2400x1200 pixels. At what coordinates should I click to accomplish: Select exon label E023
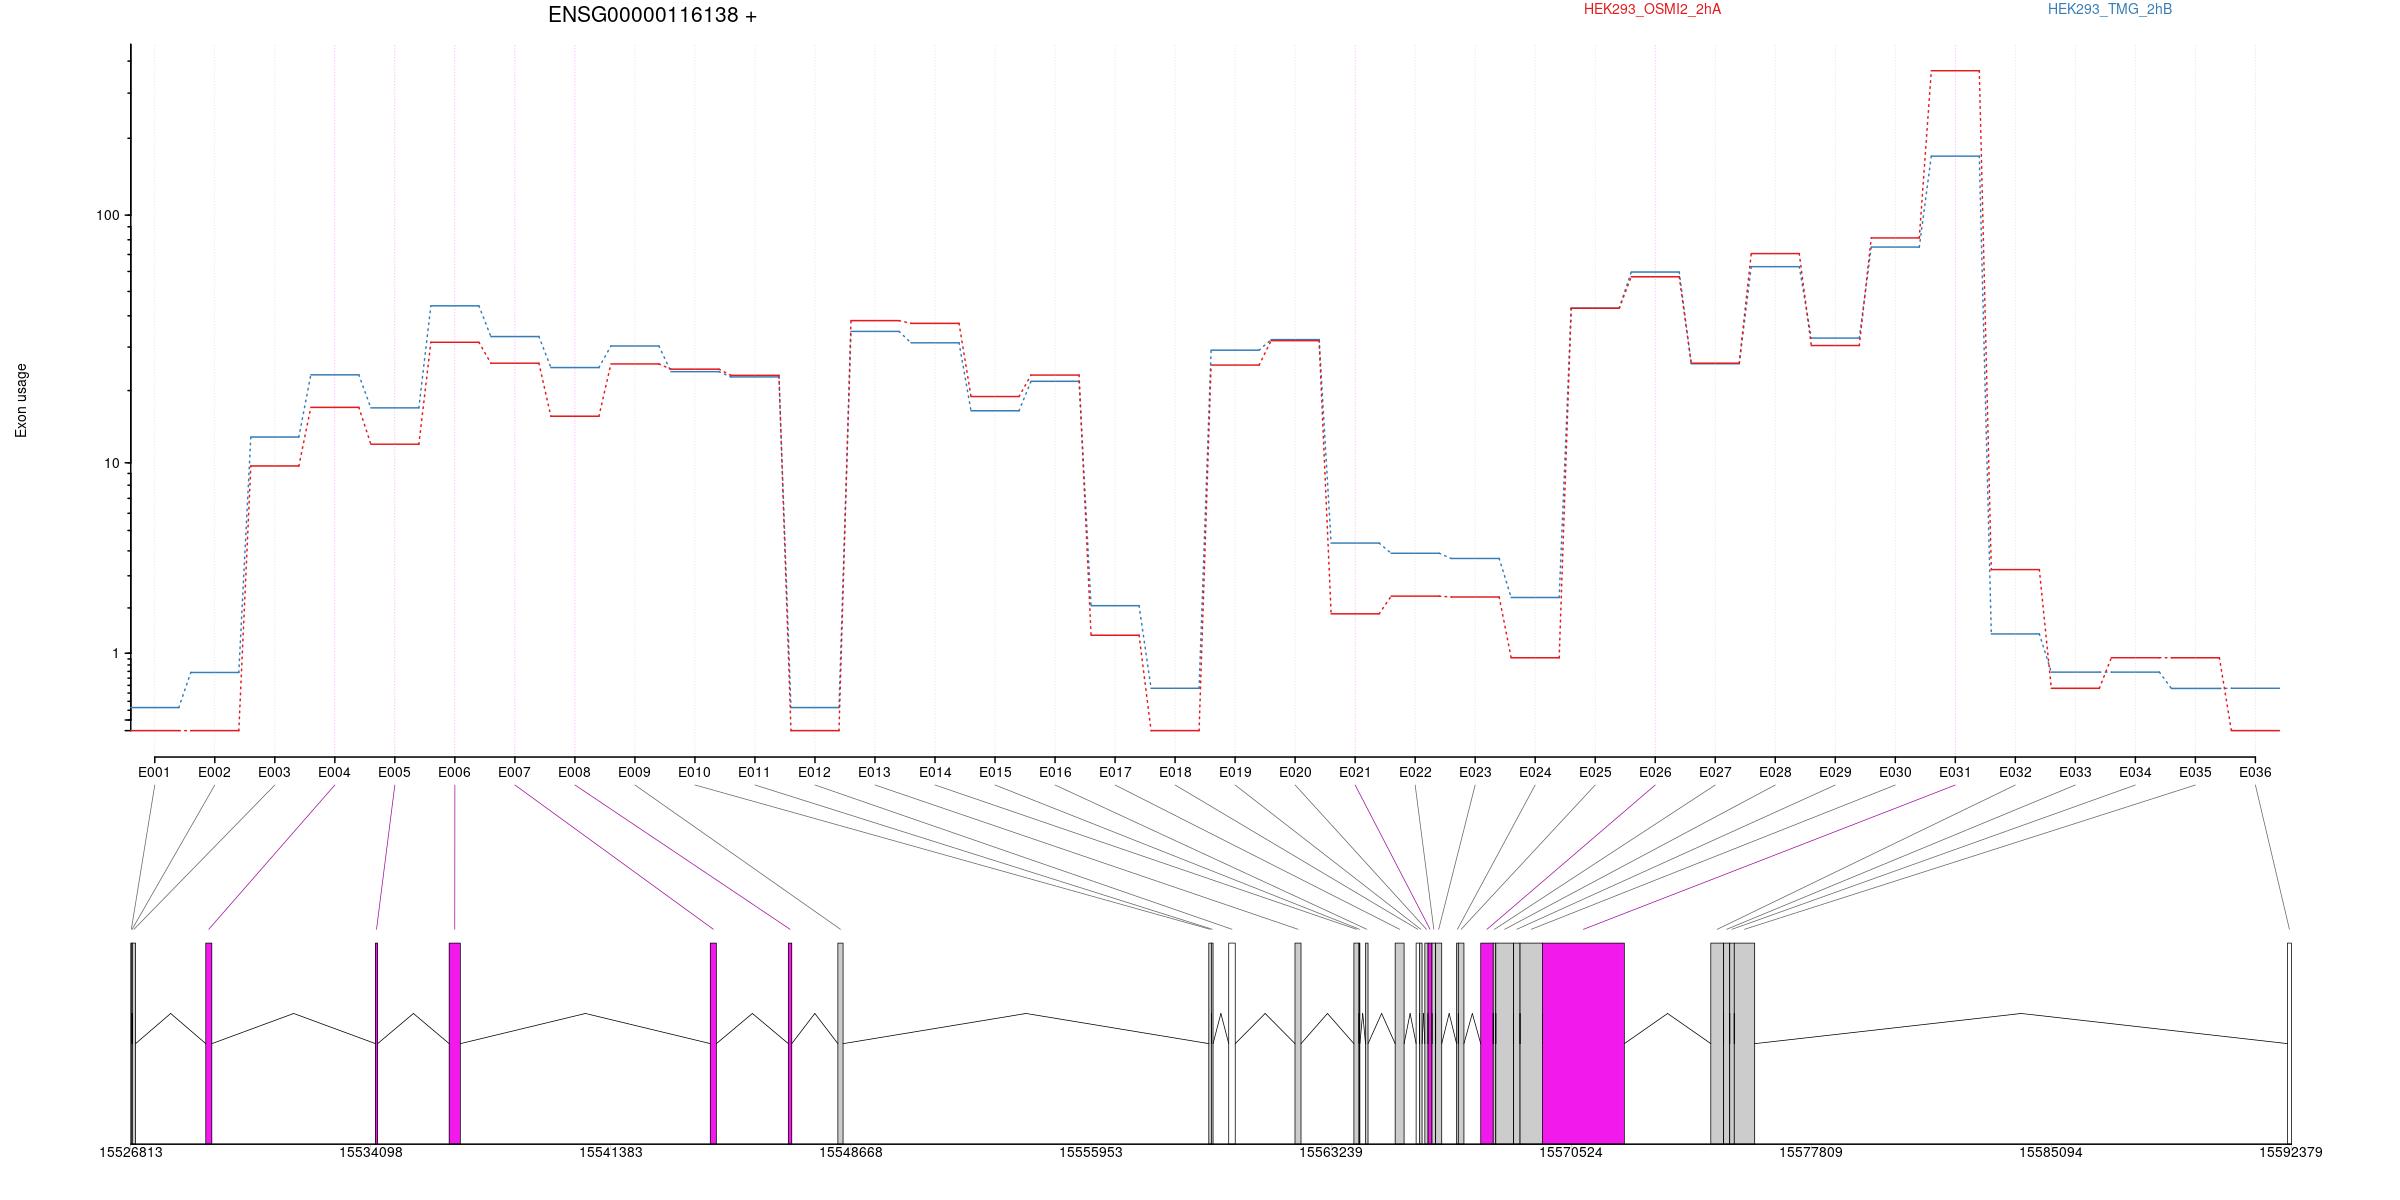pos(1475,772)
